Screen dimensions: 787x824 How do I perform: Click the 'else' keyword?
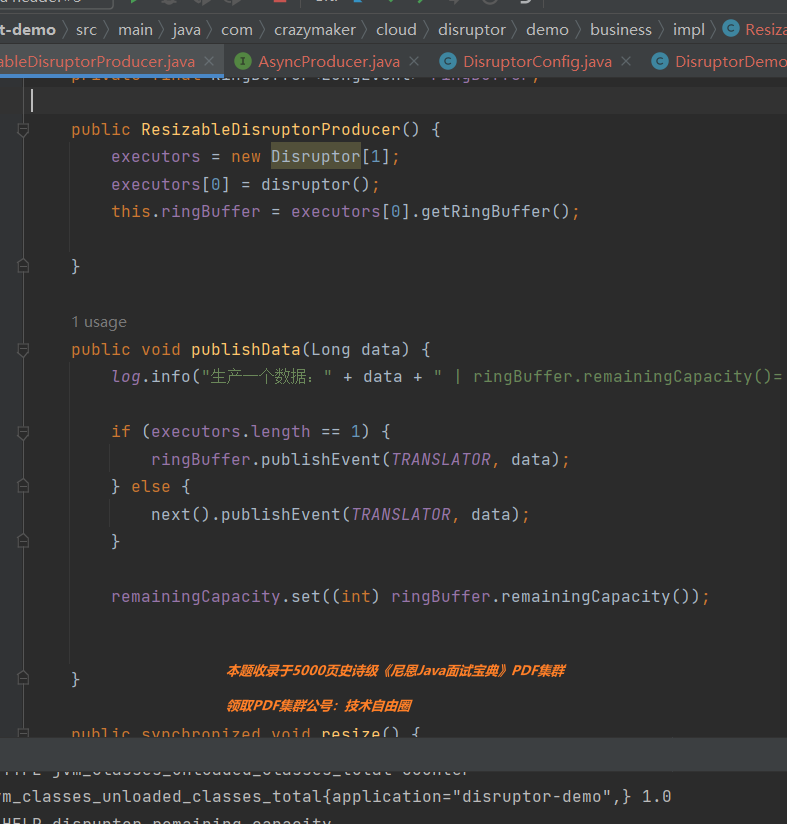pos(151,487)
